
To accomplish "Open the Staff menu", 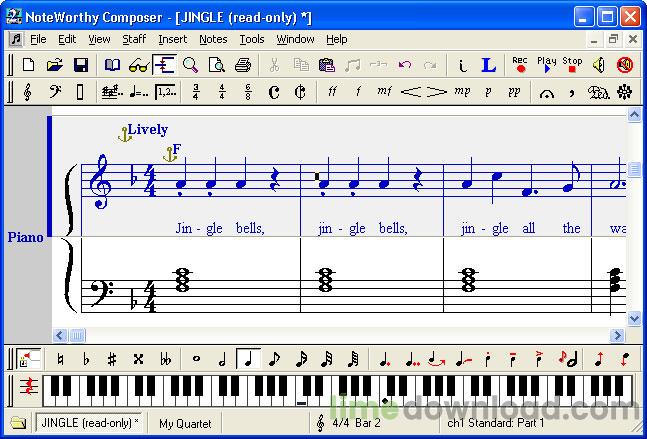I will [x=134, y=39].
